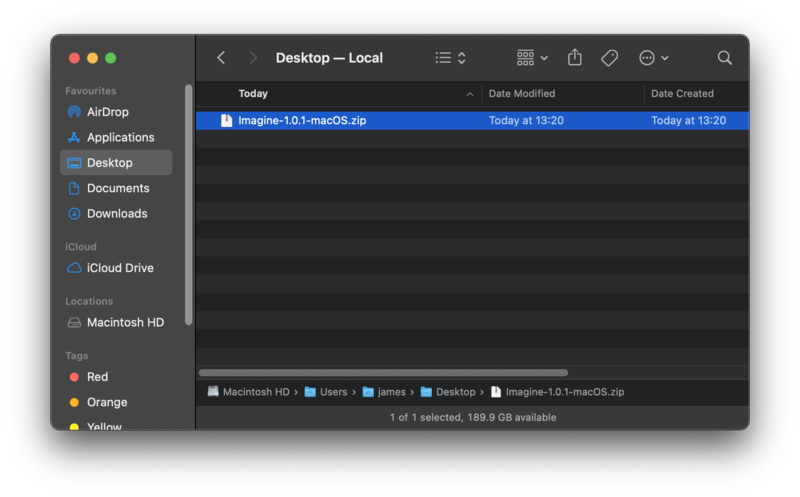Open AirDrop in the sidebar
The height and width of the screenshot is (497, 800).
pos(116,112)
